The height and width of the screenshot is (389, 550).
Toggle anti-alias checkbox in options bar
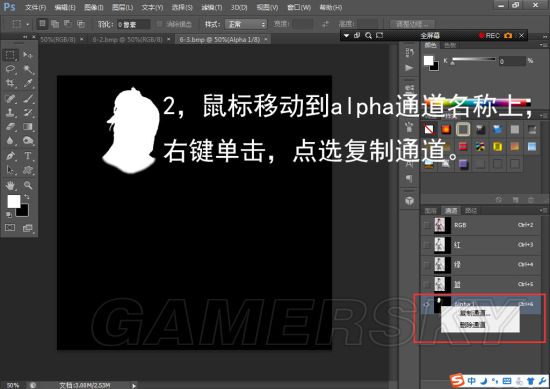point(160,24)
